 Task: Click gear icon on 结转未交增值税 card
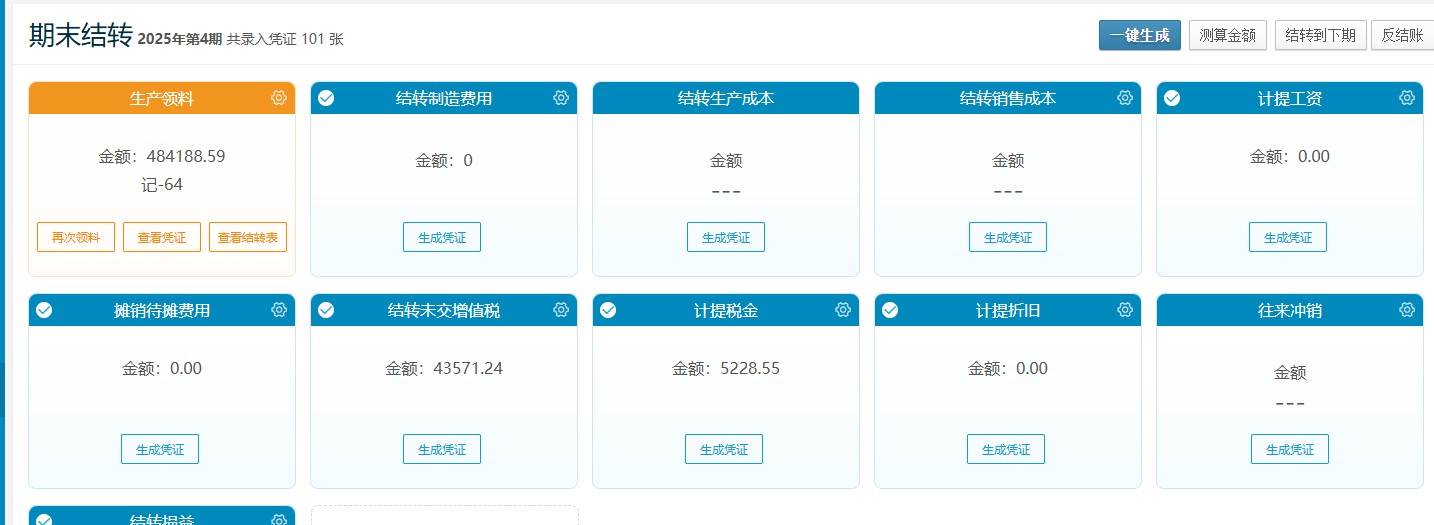(561, 310)
